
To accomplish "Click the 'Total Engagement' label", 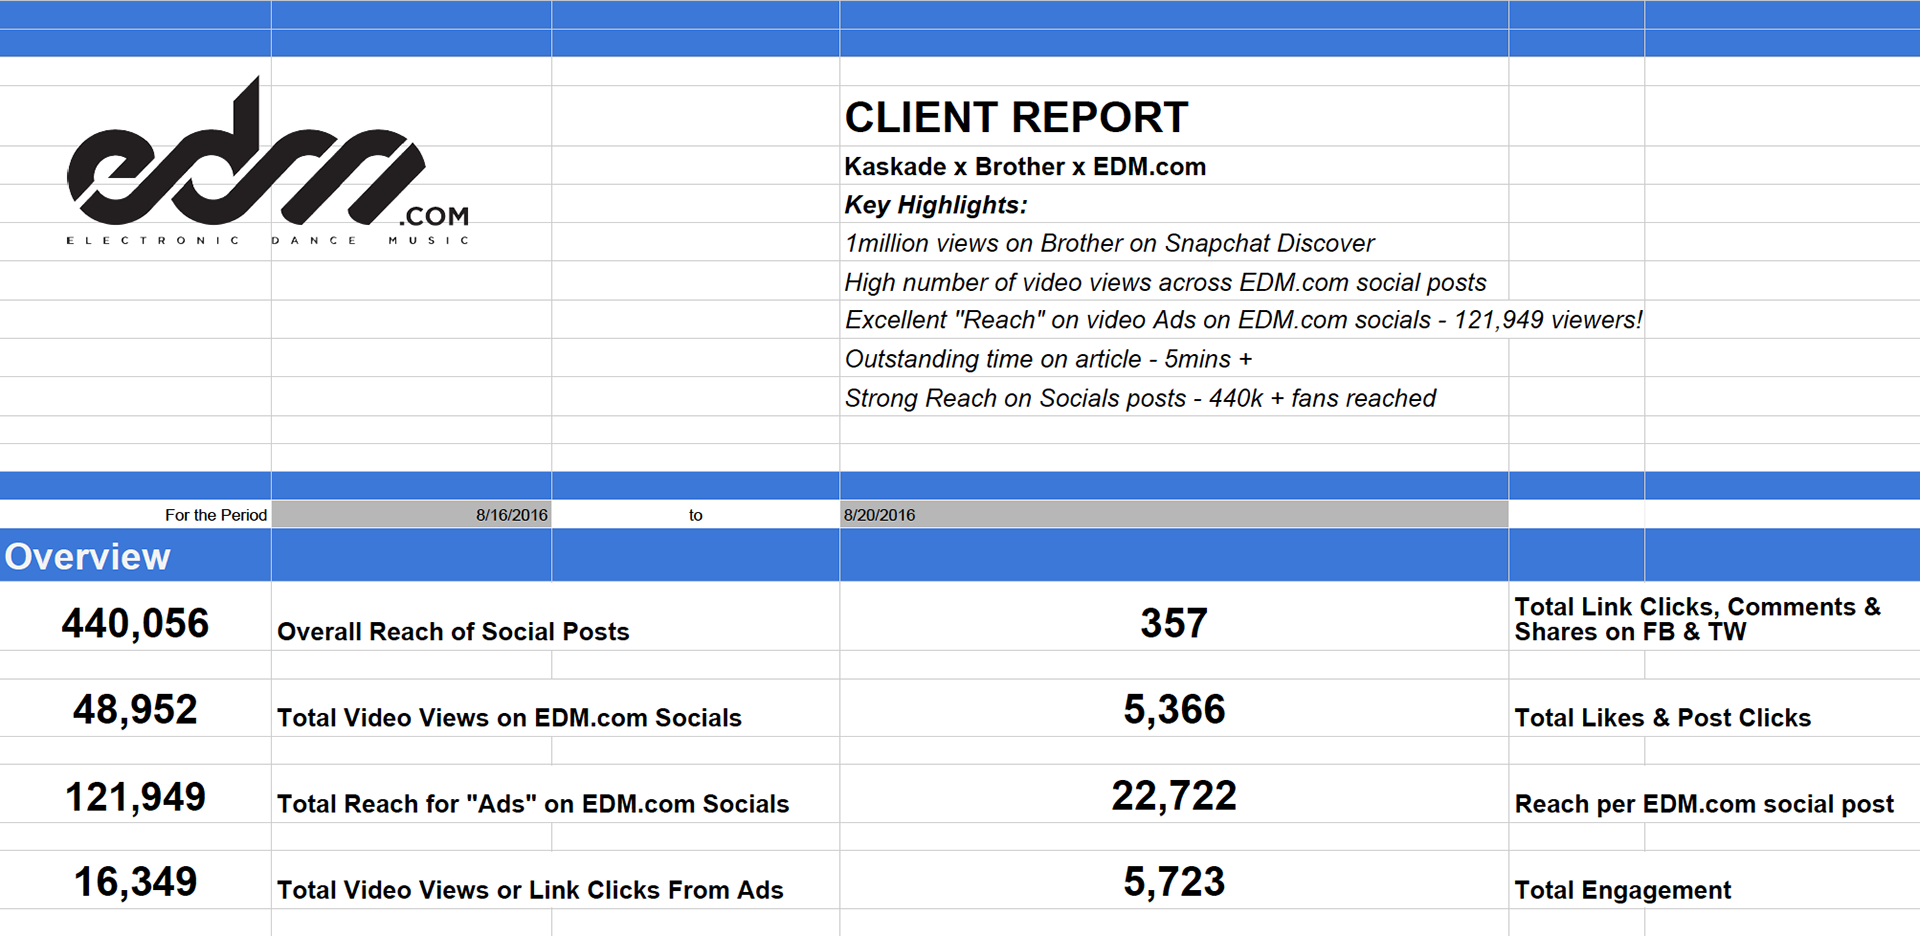I will click(x=1623, y=890).
